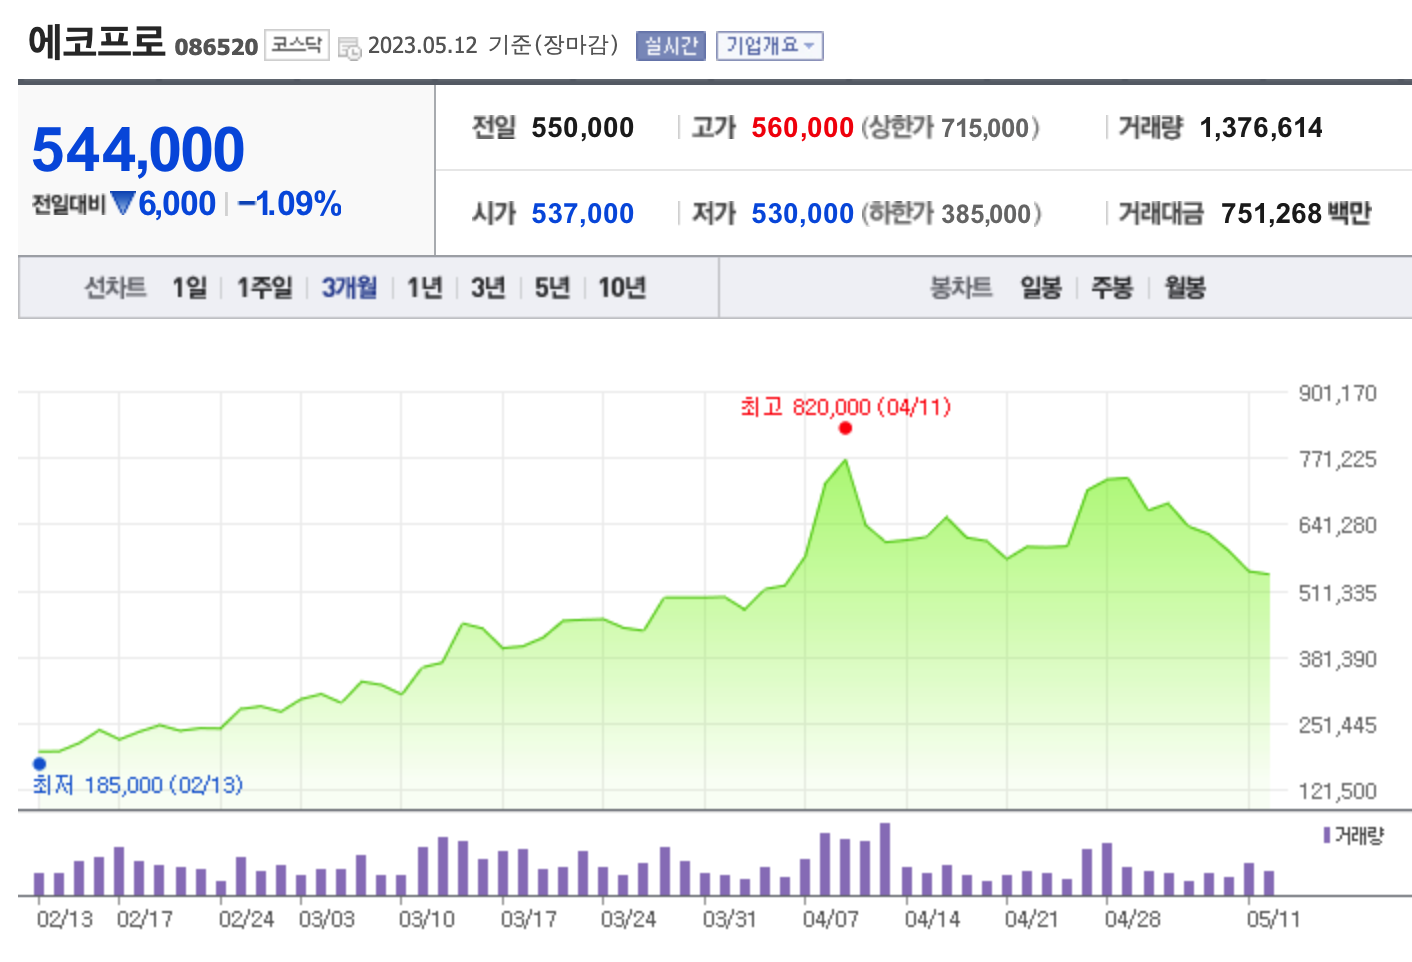Viewport: 1412px width, 962px height.
Task: Click the 901,170 price axis label
Action: tap(1338, 393)
